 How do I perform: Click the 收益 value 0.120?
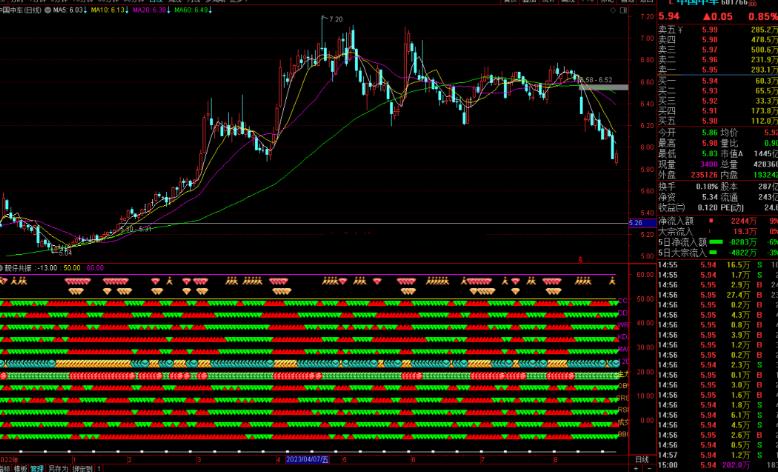tap(708, 207)
